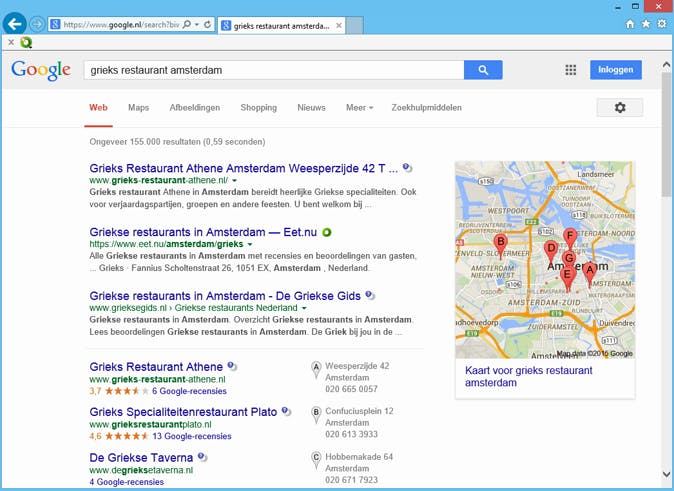The width and height of the screenshot is (674, 491).
Task: Open 'Griekse restaurants in Amsterdam — Eet.nu' result
Action: point(203,232)
